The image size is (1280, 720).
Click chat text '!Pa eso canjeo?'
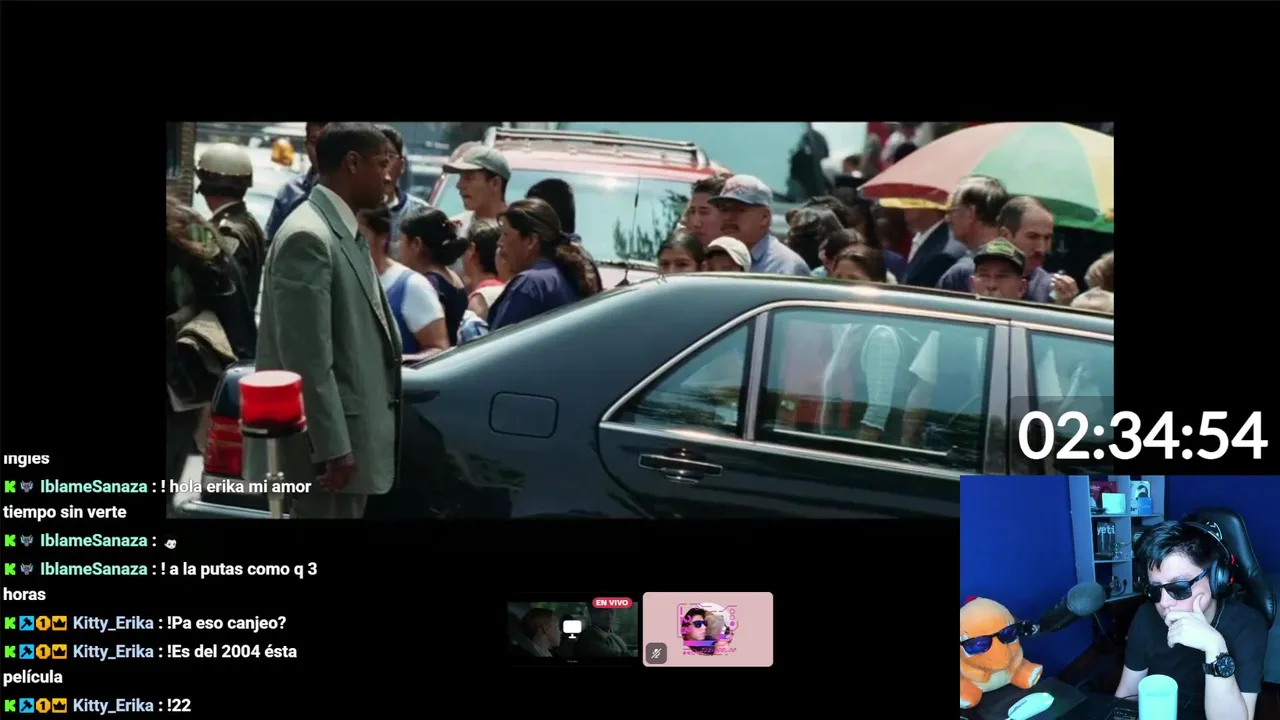point(227,623)
